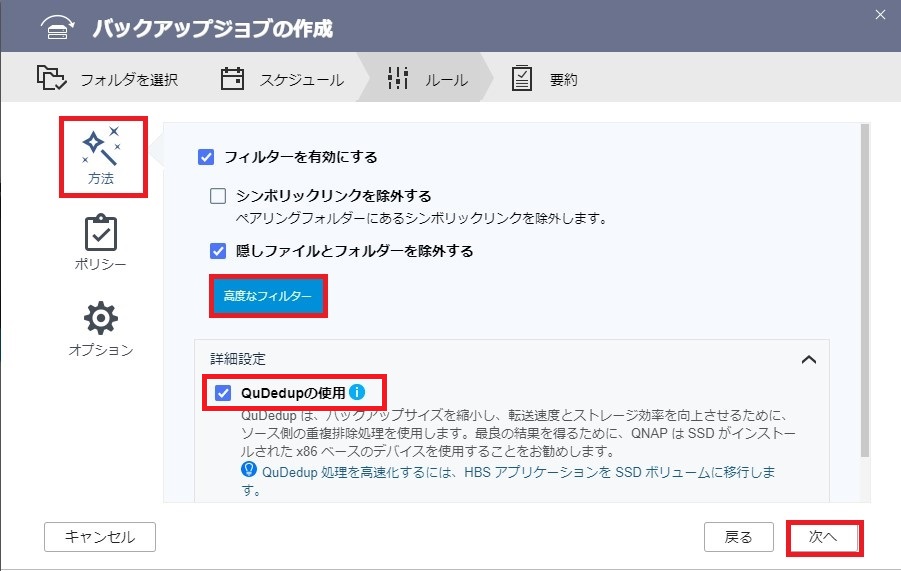
Task: Close the backup job dialog
Action: 880,15
